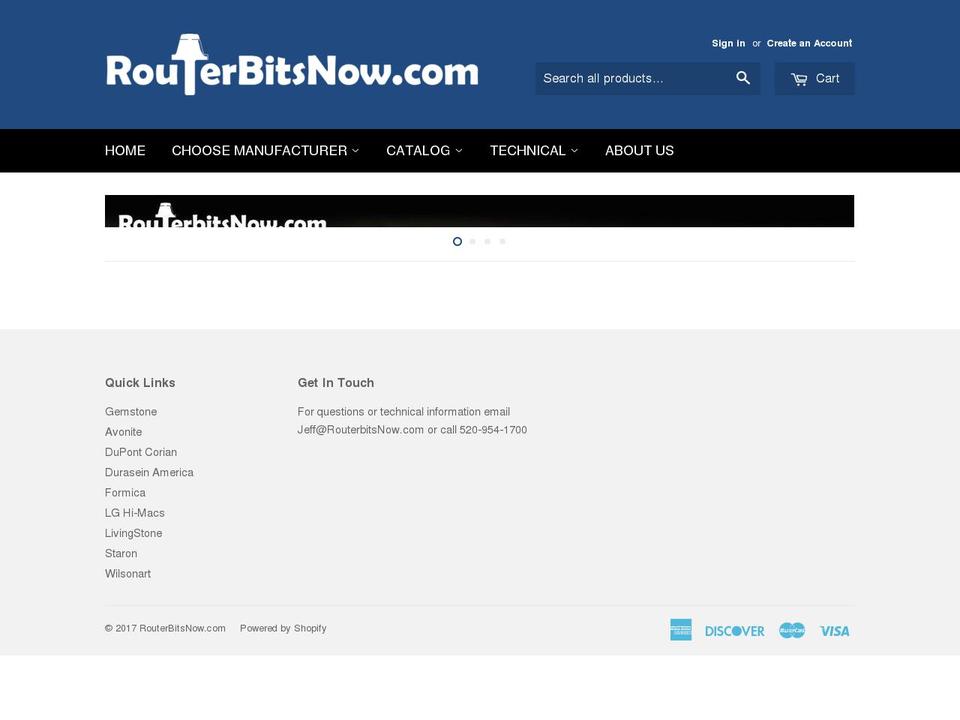Open the shopping Cart icon

[815, 77]
